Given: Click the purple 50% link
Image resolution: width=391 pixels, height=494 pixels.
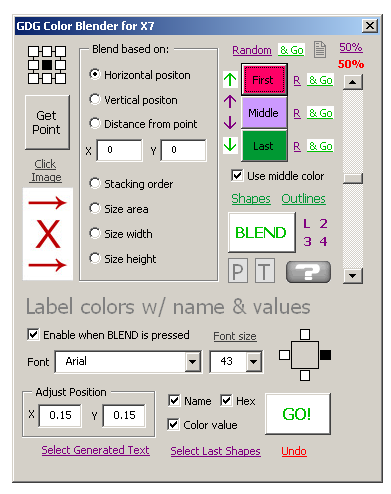Looking at the screenshot, I should (x=351, y=47).
